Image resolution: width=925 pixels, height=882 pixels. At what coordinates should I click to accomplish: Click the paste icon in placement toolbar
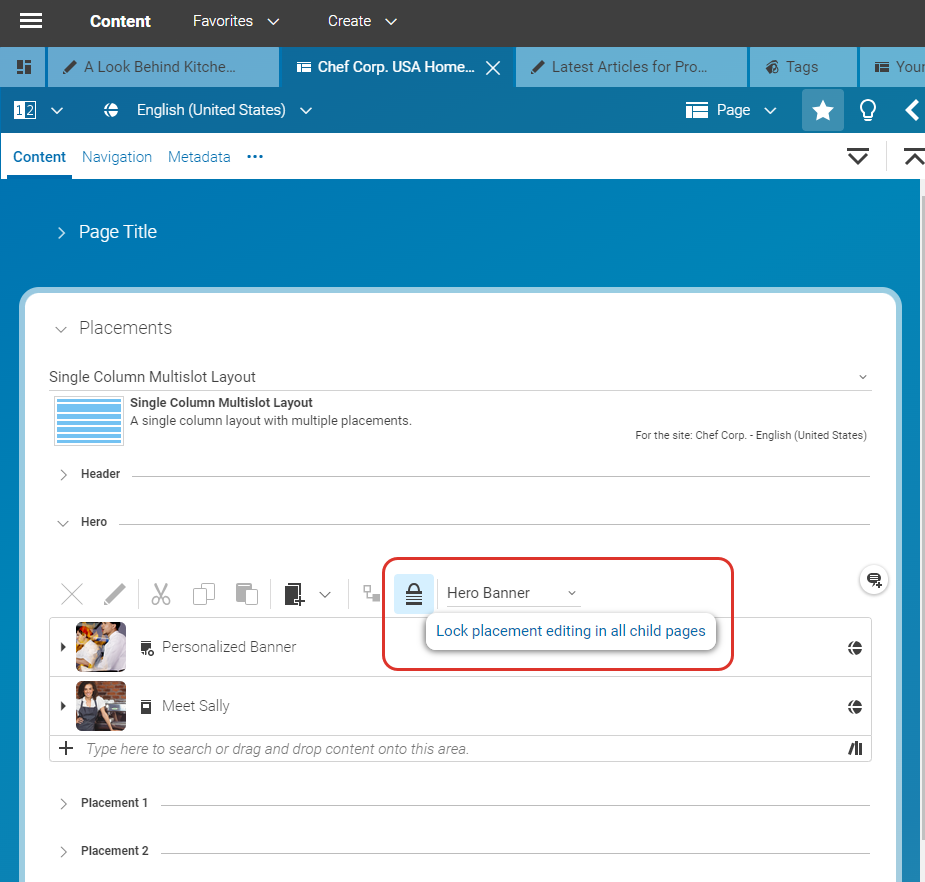[247, 594]
